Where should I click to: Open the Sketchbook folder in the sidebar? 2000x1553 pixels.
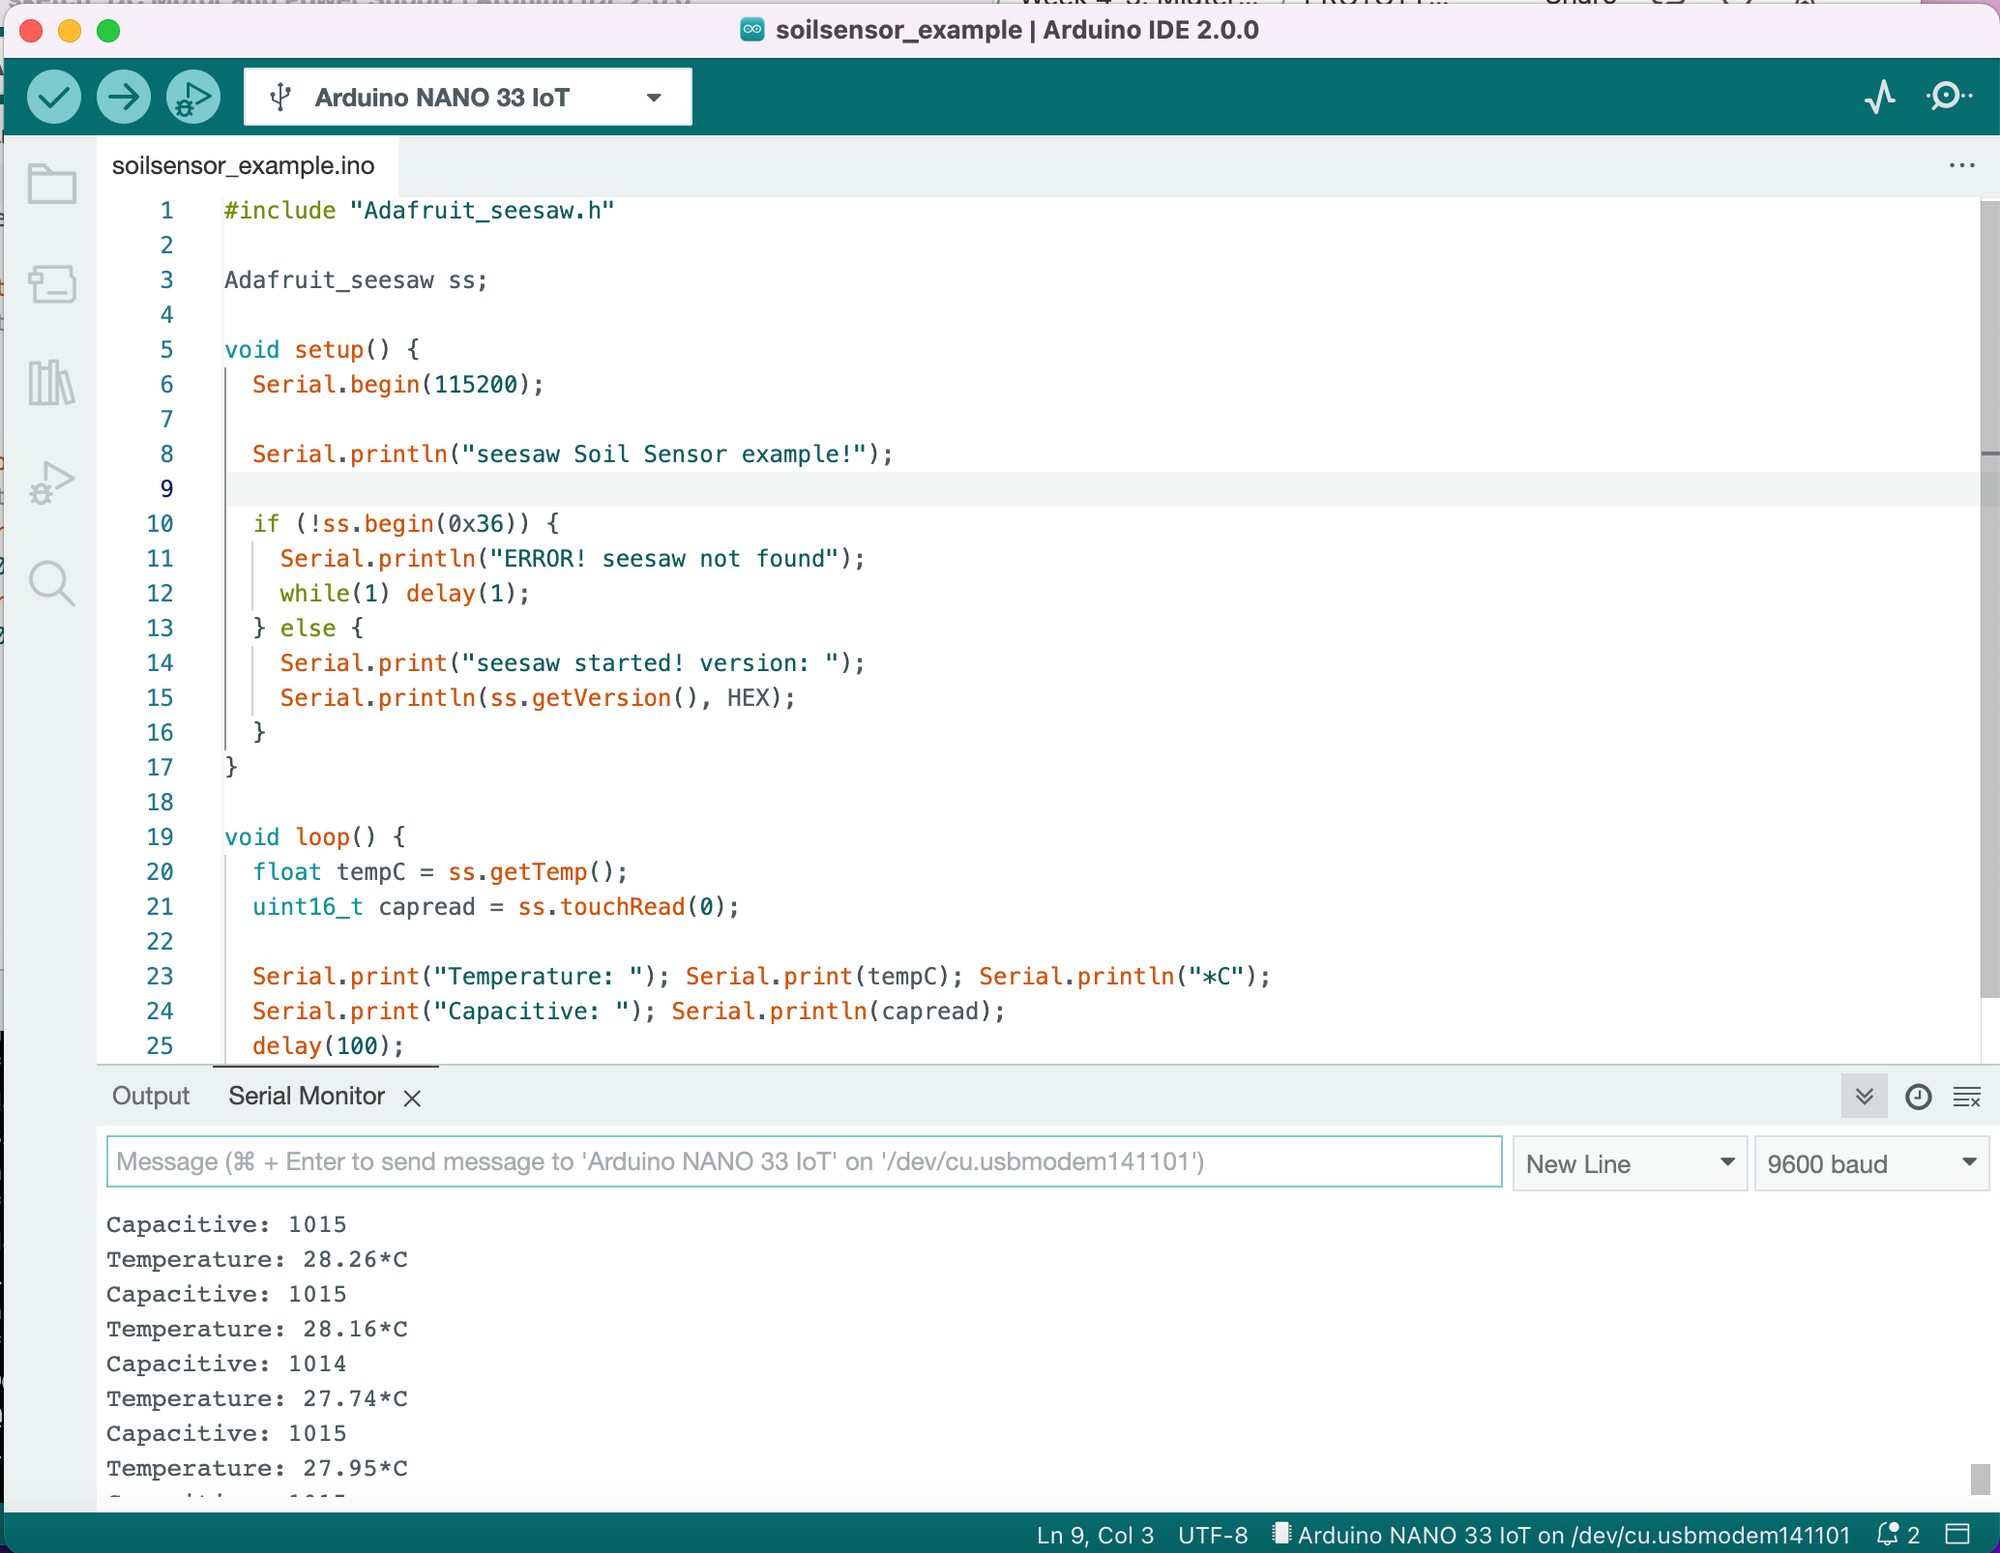[52, 184]
